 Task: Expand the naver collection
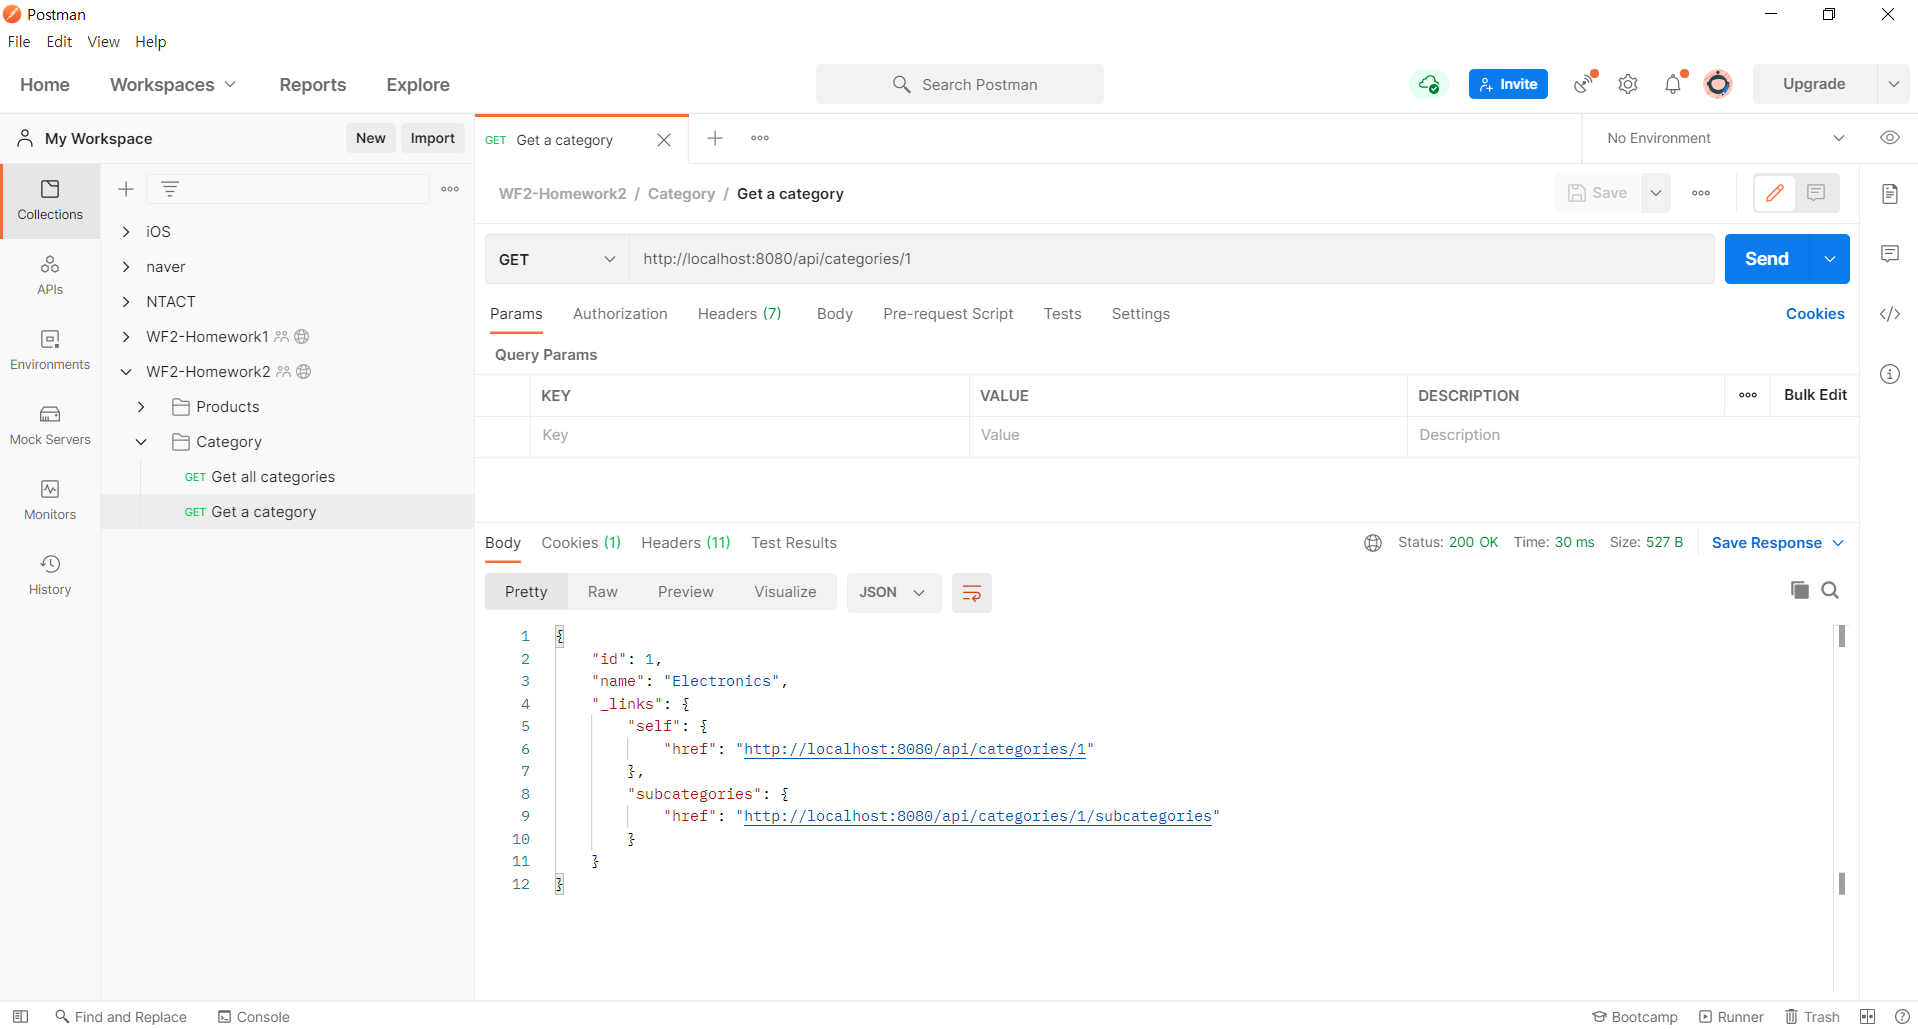pyautogui.click(x=126, y=267)
